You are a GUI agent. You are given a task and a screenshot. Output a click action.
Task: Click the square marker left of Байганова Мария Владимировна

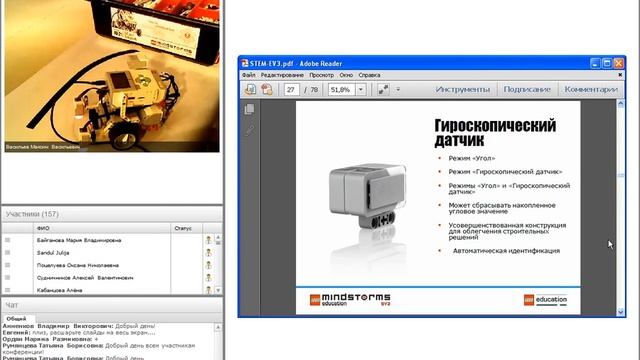click(x=7, y=240)
